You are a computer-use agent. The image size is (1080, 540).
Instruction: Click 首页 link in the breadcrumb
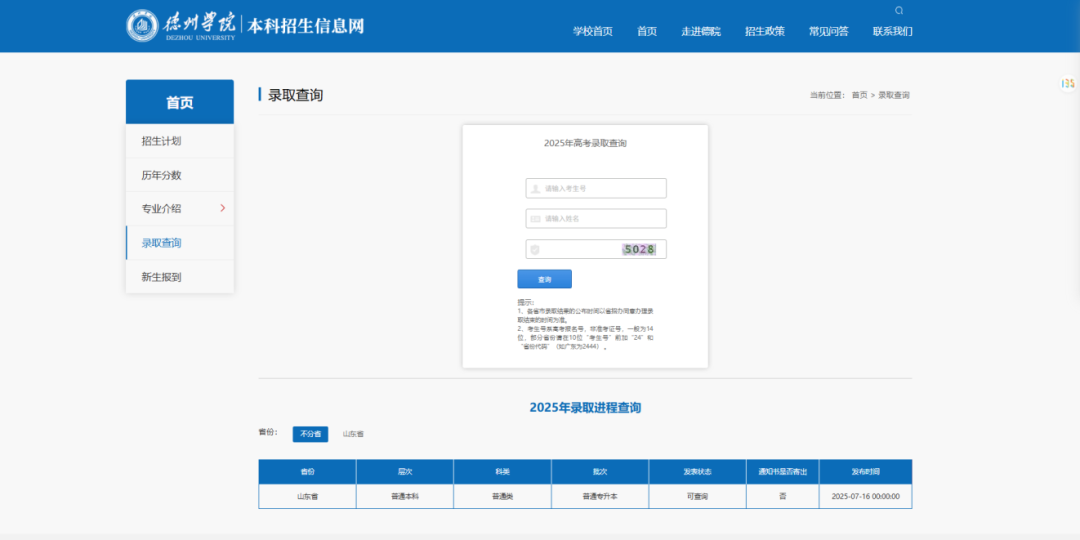coord(860,95)
